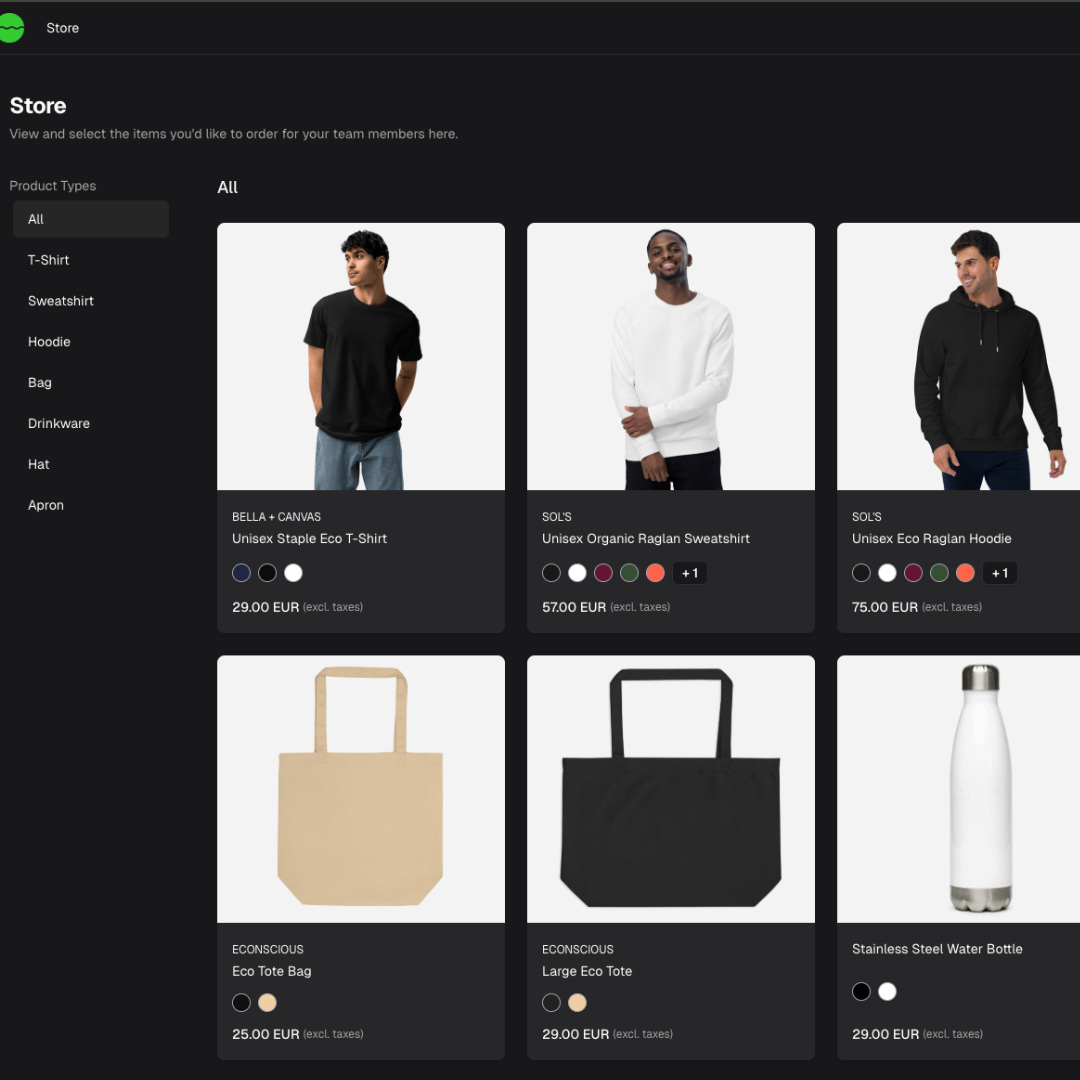This screenshot has height=1080, width=1080.
Task: Select "Store" in the top navigation bar
Action: click(62, 28)
